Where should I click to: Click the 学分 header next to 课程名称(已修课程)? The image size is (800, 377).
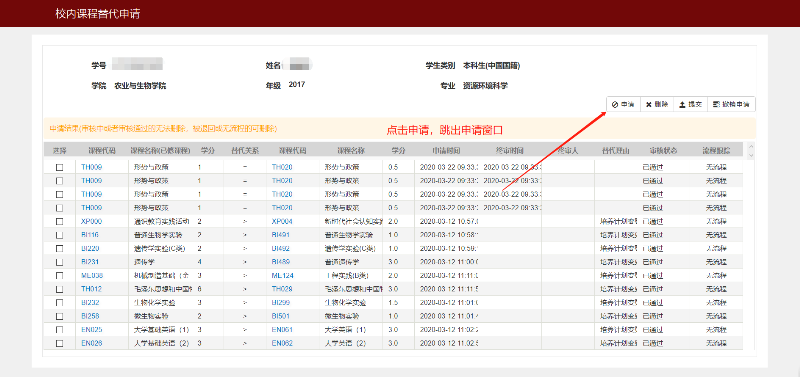pyautogui.click(x=208, y=151)
